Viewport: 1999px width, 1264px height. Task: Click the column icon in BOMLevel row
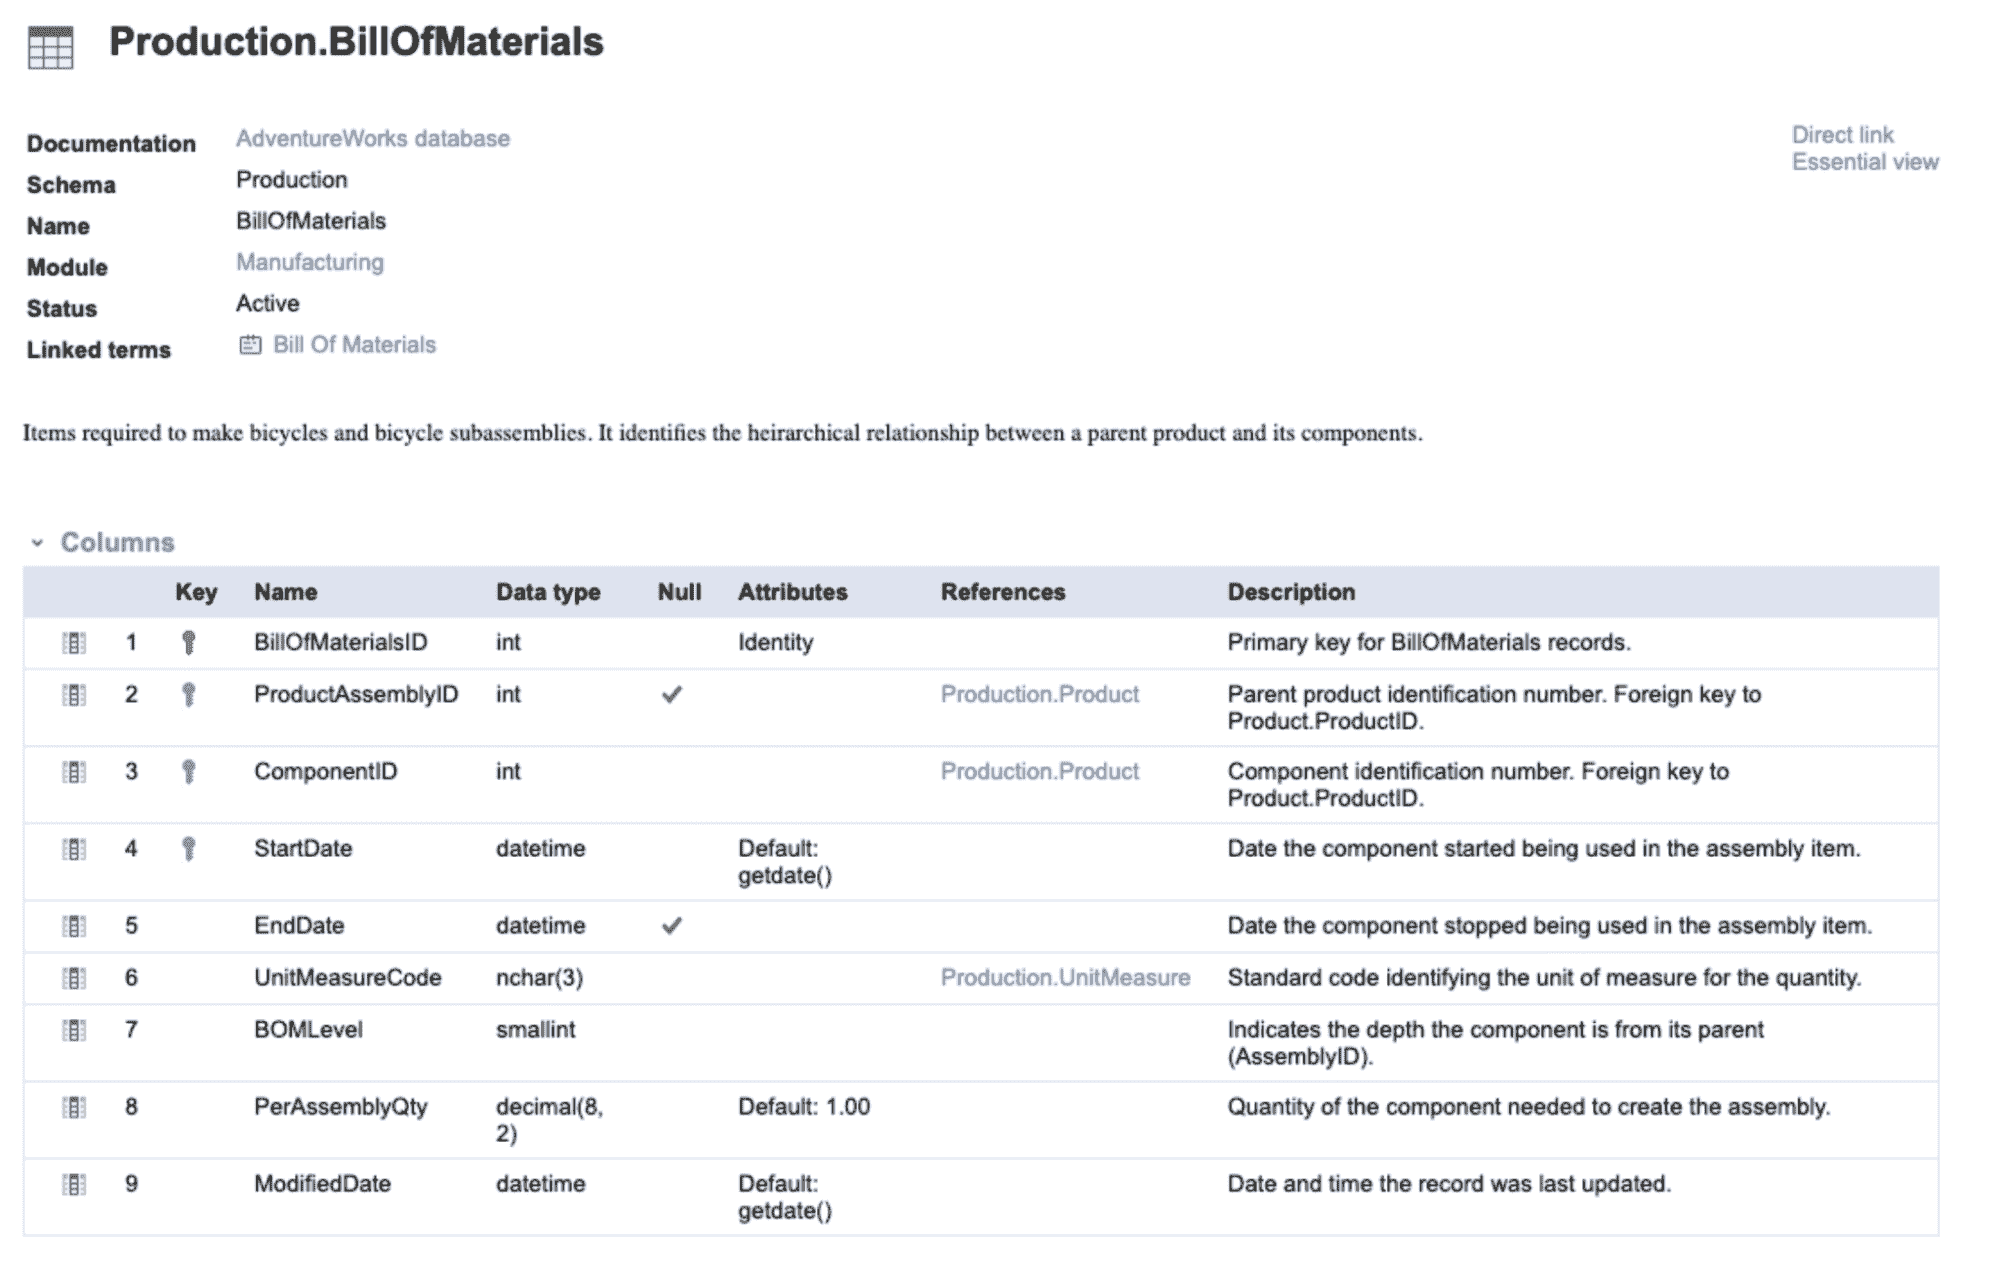click(x=74, y=1030)
